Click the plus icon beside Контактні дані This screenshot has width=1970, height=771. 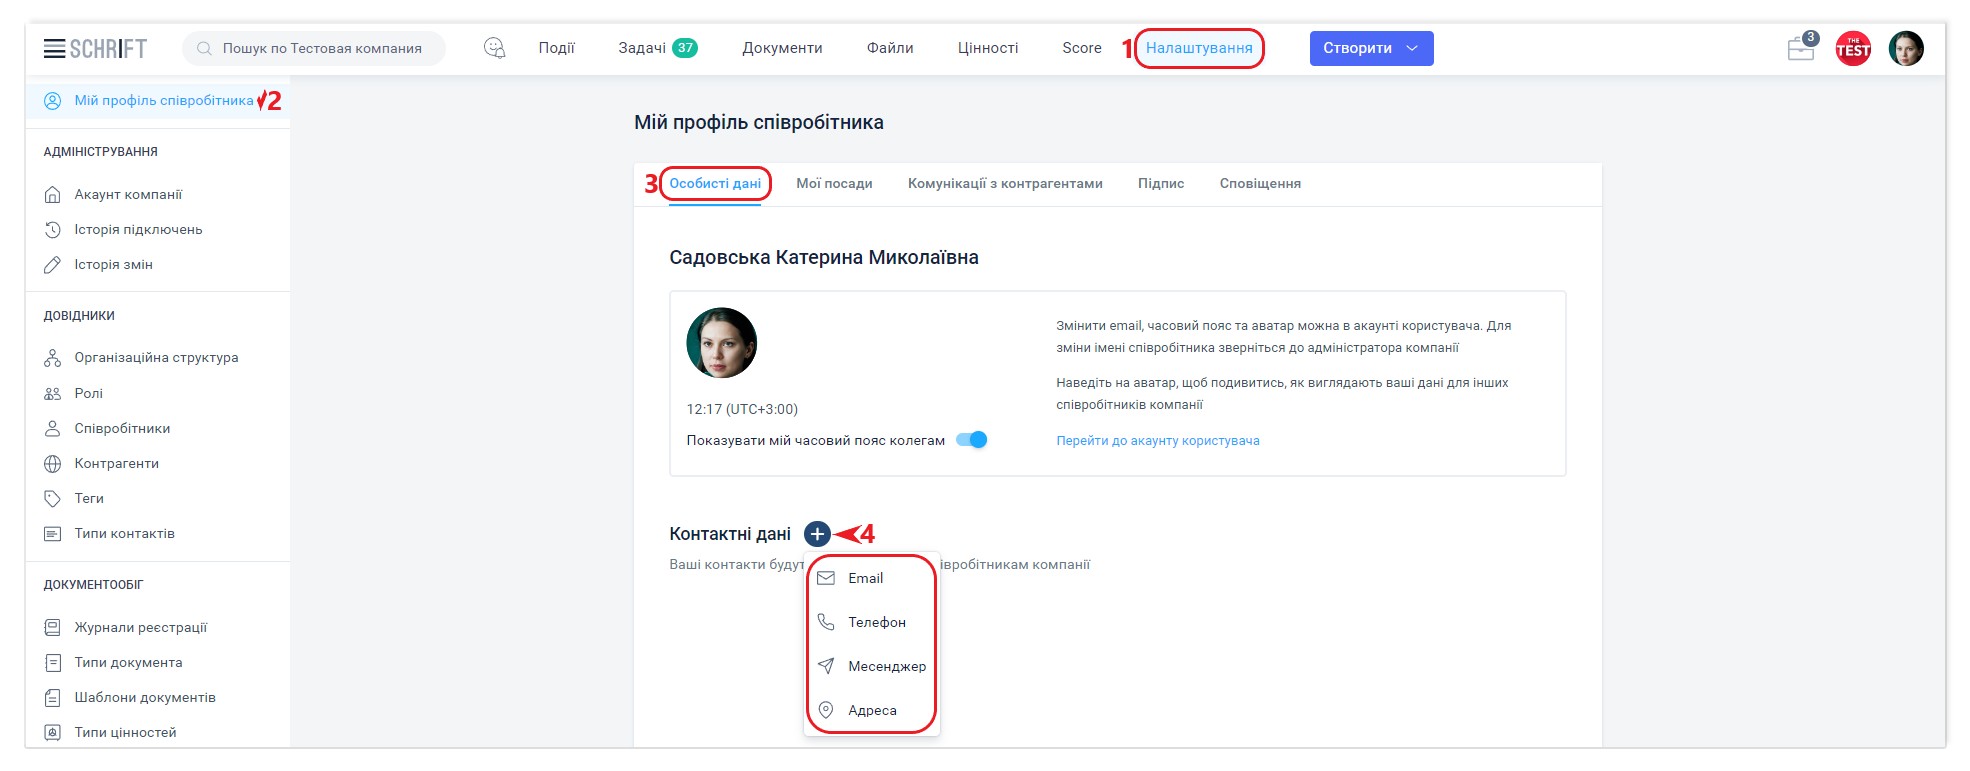point(817,534)
